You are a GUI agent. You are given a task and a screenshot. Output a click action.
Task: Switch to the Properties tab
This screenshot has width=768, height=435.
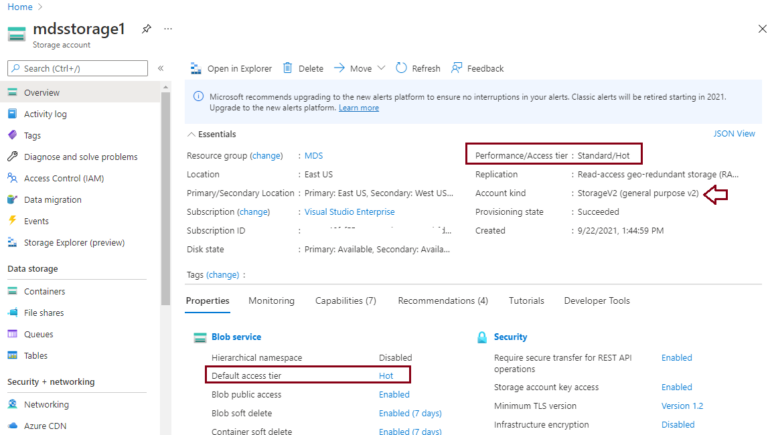[x=208, y=301]
